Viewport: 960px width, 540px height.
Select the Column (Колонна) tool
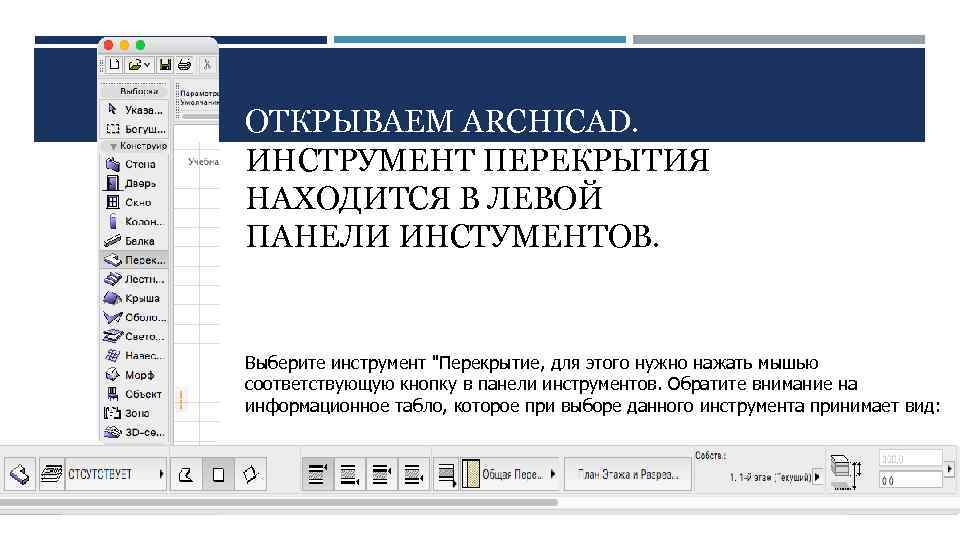tap(134, 222)
